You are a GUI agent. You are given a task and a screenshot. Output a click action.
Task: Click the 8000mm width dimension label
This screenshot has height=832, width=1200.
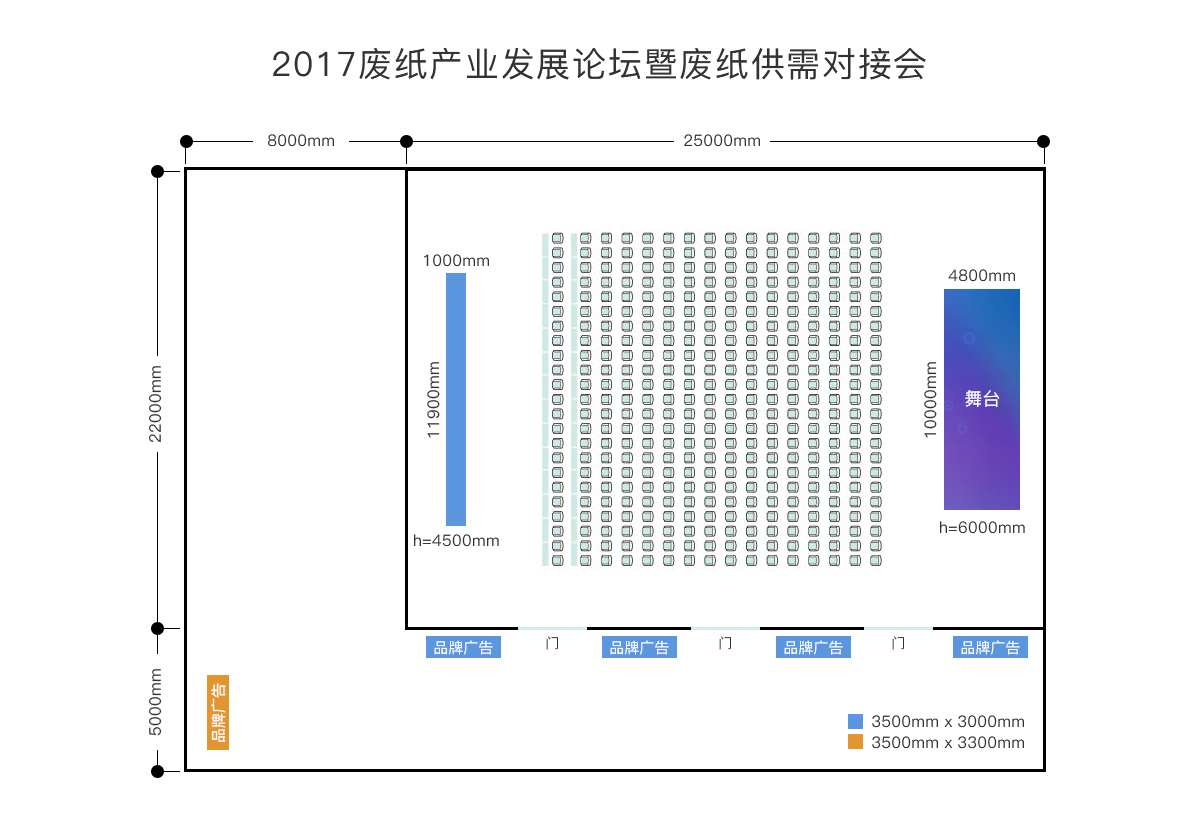pos(301,141)
